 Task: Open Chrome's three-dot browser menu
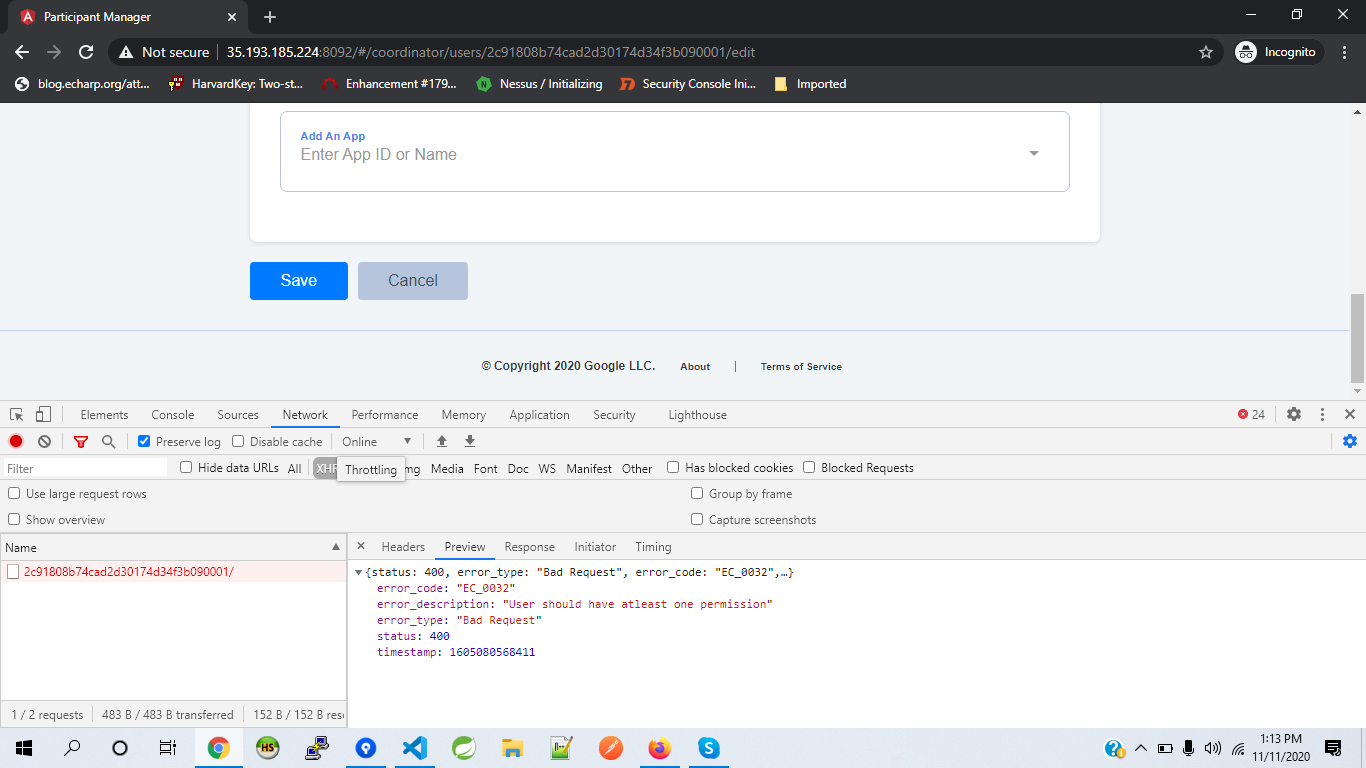pos(1344,51)
